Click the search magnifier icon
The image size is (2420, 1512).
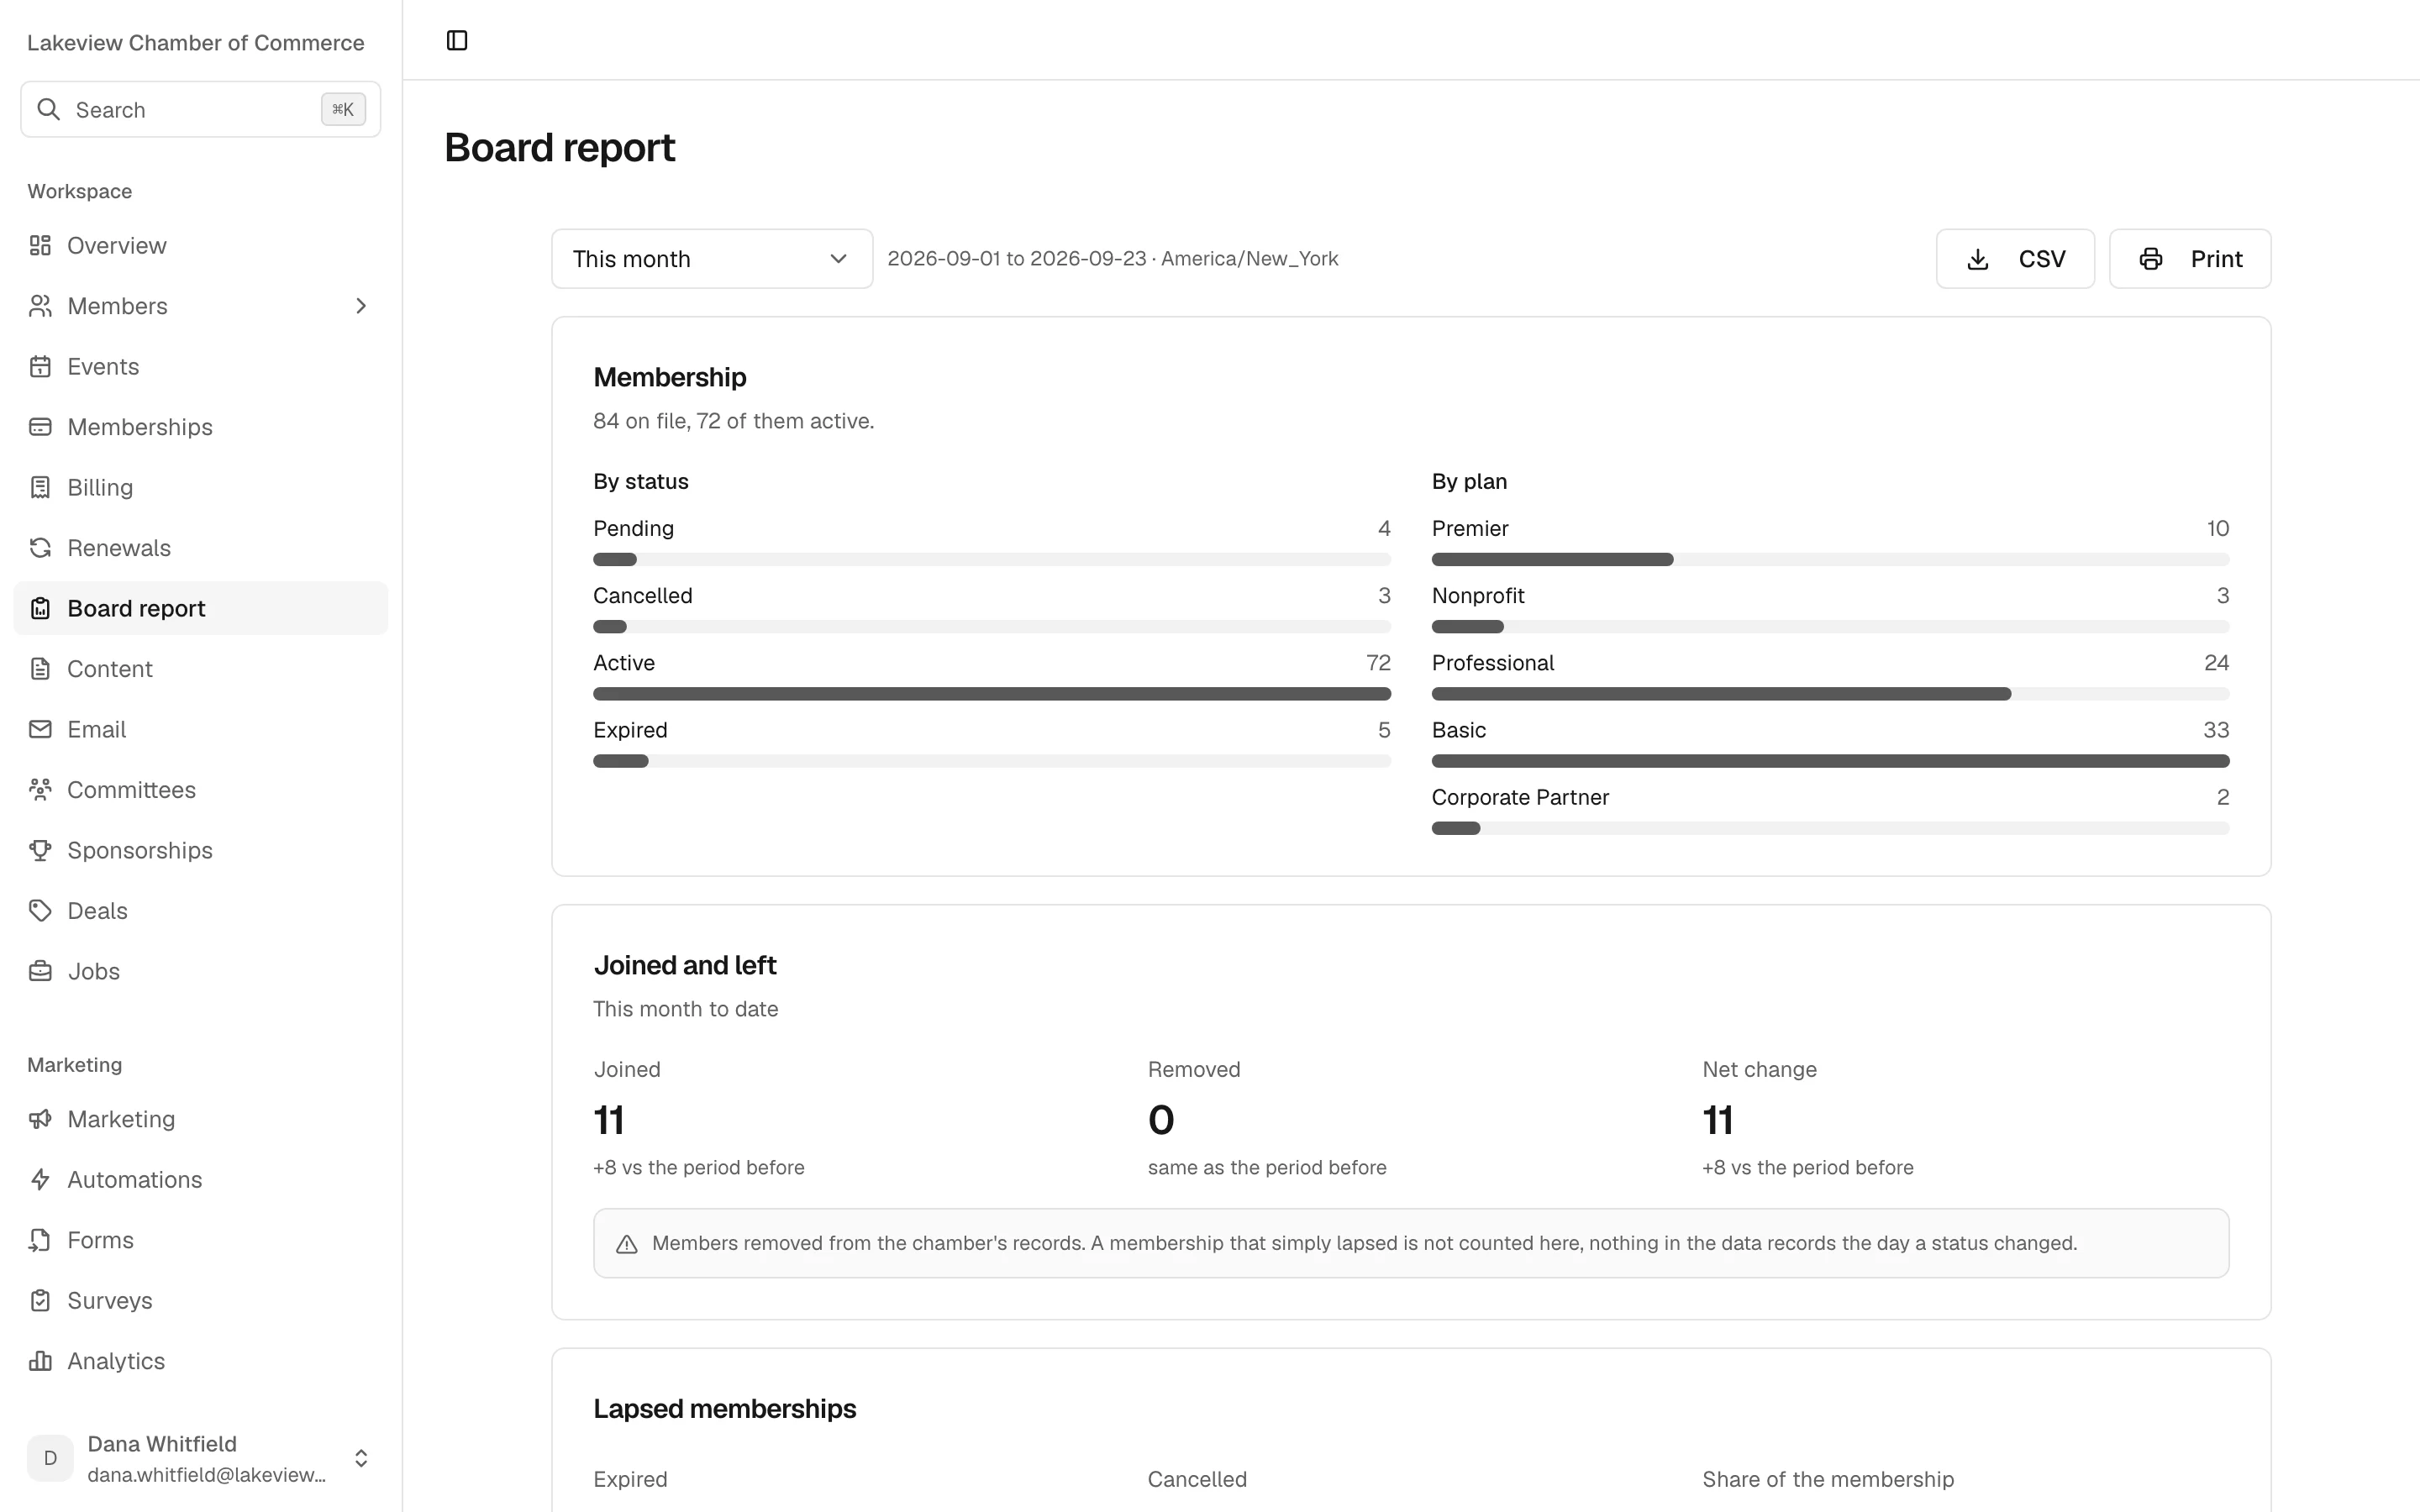click(x=48, y=109)
